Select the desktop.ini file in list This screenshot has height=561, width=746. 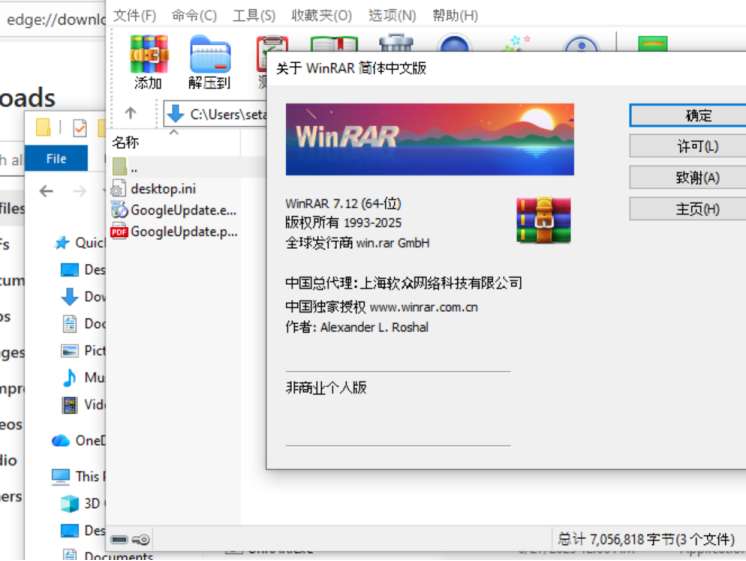162,188
